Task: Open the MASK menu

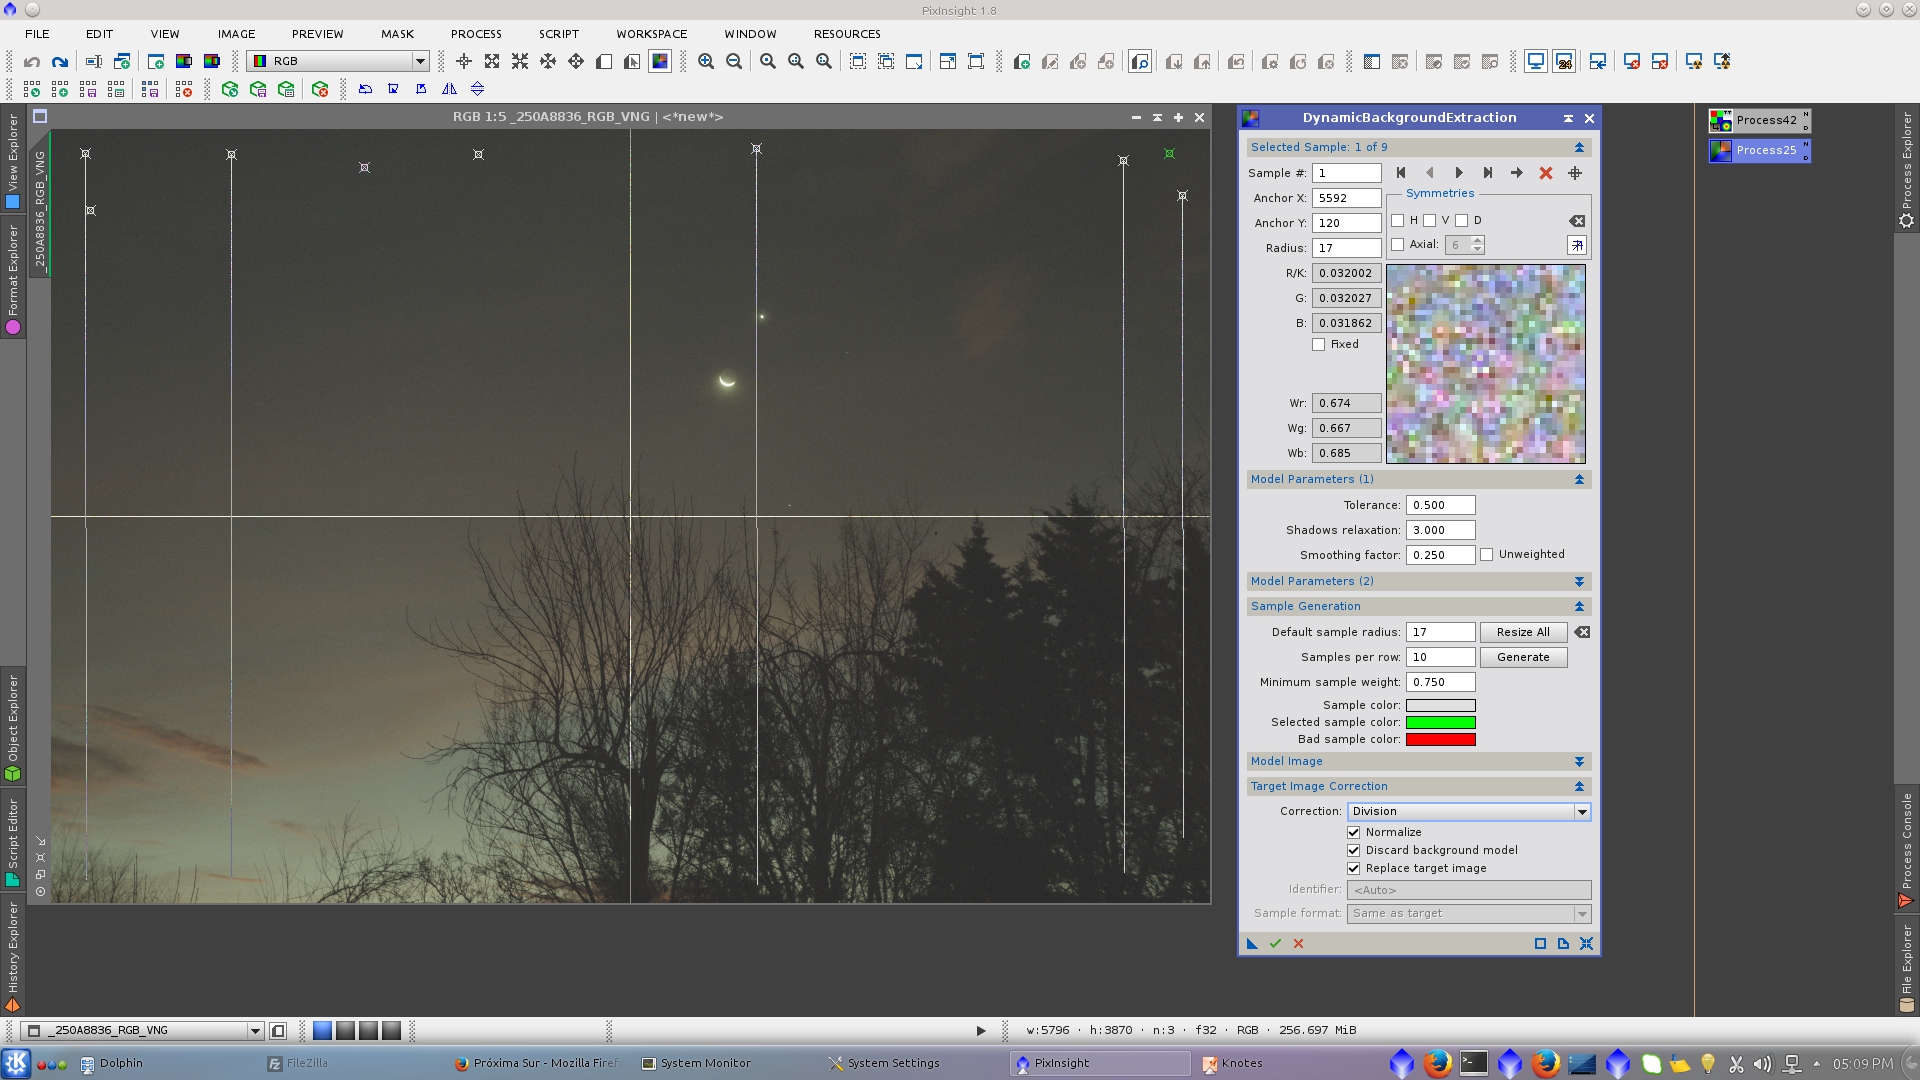Action: 397,34
